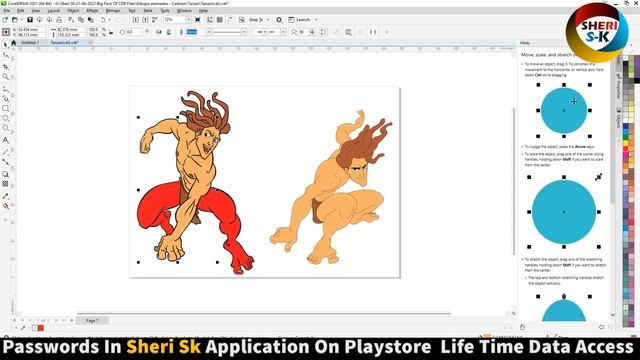Click the Export icon

point(145,20)
